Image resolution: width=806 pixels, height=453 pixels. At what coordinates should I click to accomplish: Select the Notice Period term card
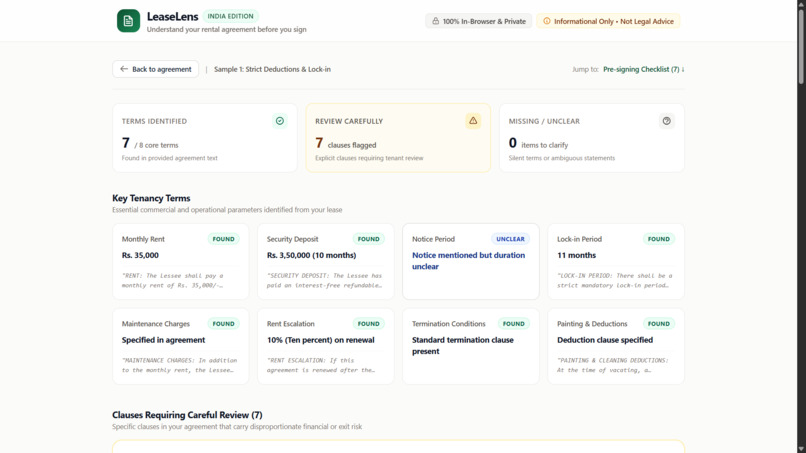pyautogui.click(x=471, y=261)
